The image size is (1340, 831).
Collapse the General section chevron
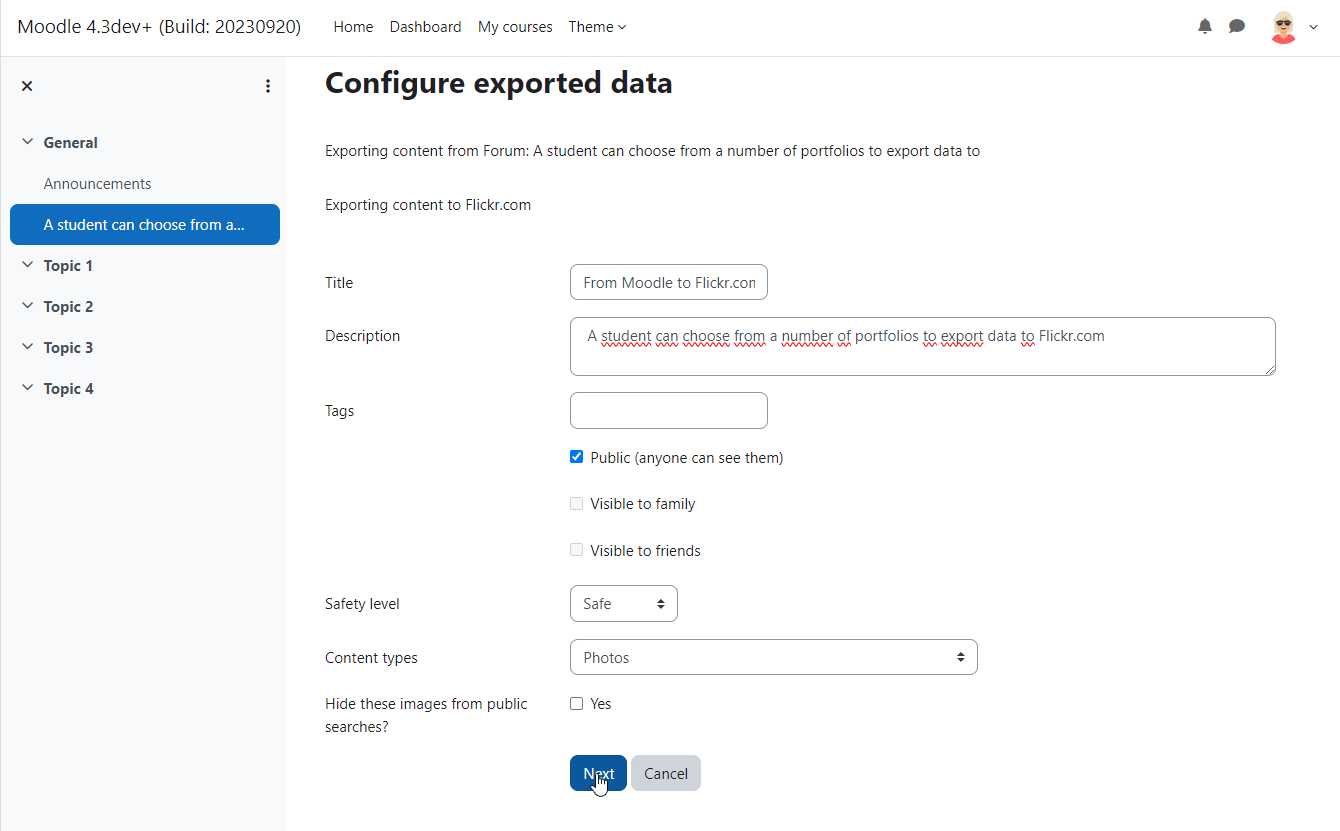27,143
